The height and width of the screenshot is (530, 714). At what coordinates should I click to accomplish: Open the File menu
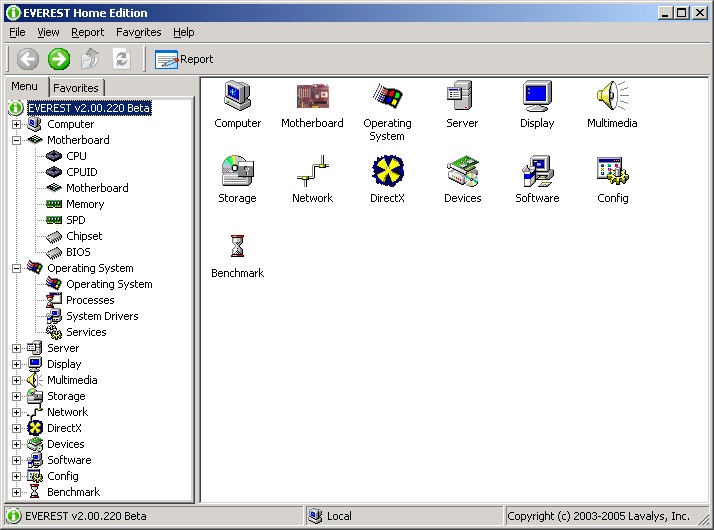(x=17, y=32)
